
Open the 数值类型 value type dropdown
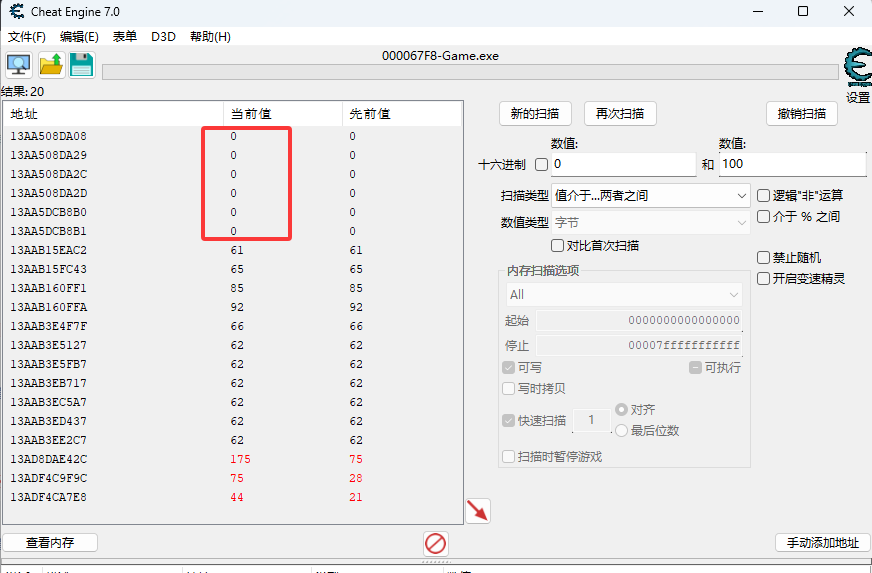tap(651, 223)
